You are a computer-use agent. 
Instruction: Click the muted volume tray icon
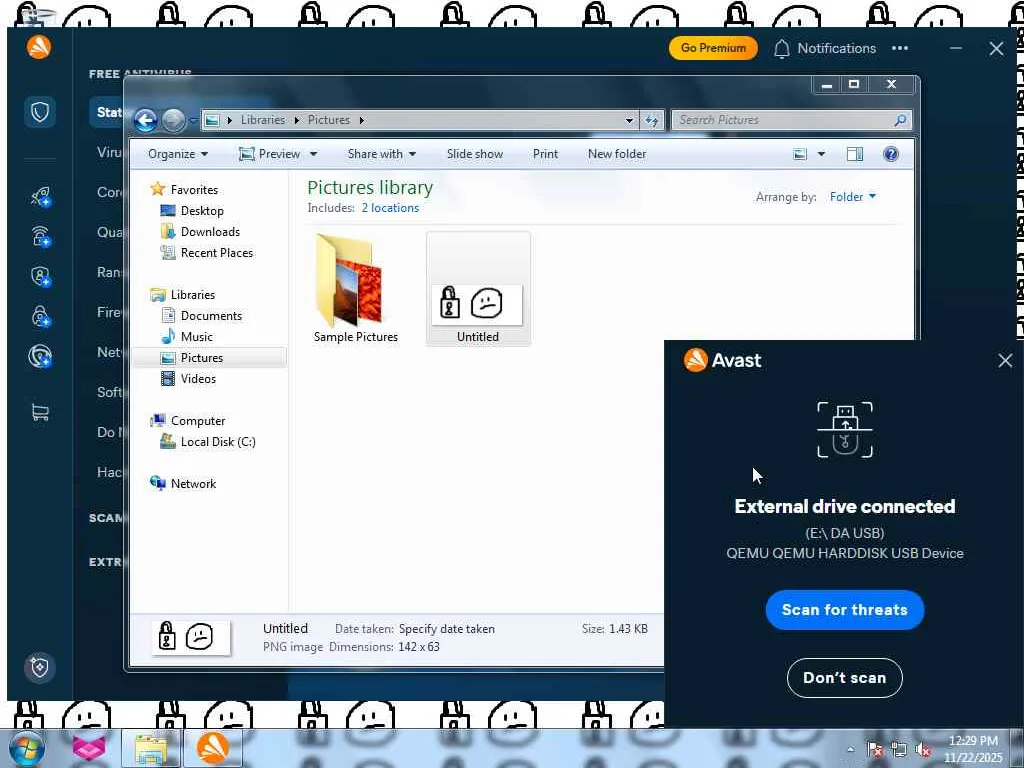point(923,750)
